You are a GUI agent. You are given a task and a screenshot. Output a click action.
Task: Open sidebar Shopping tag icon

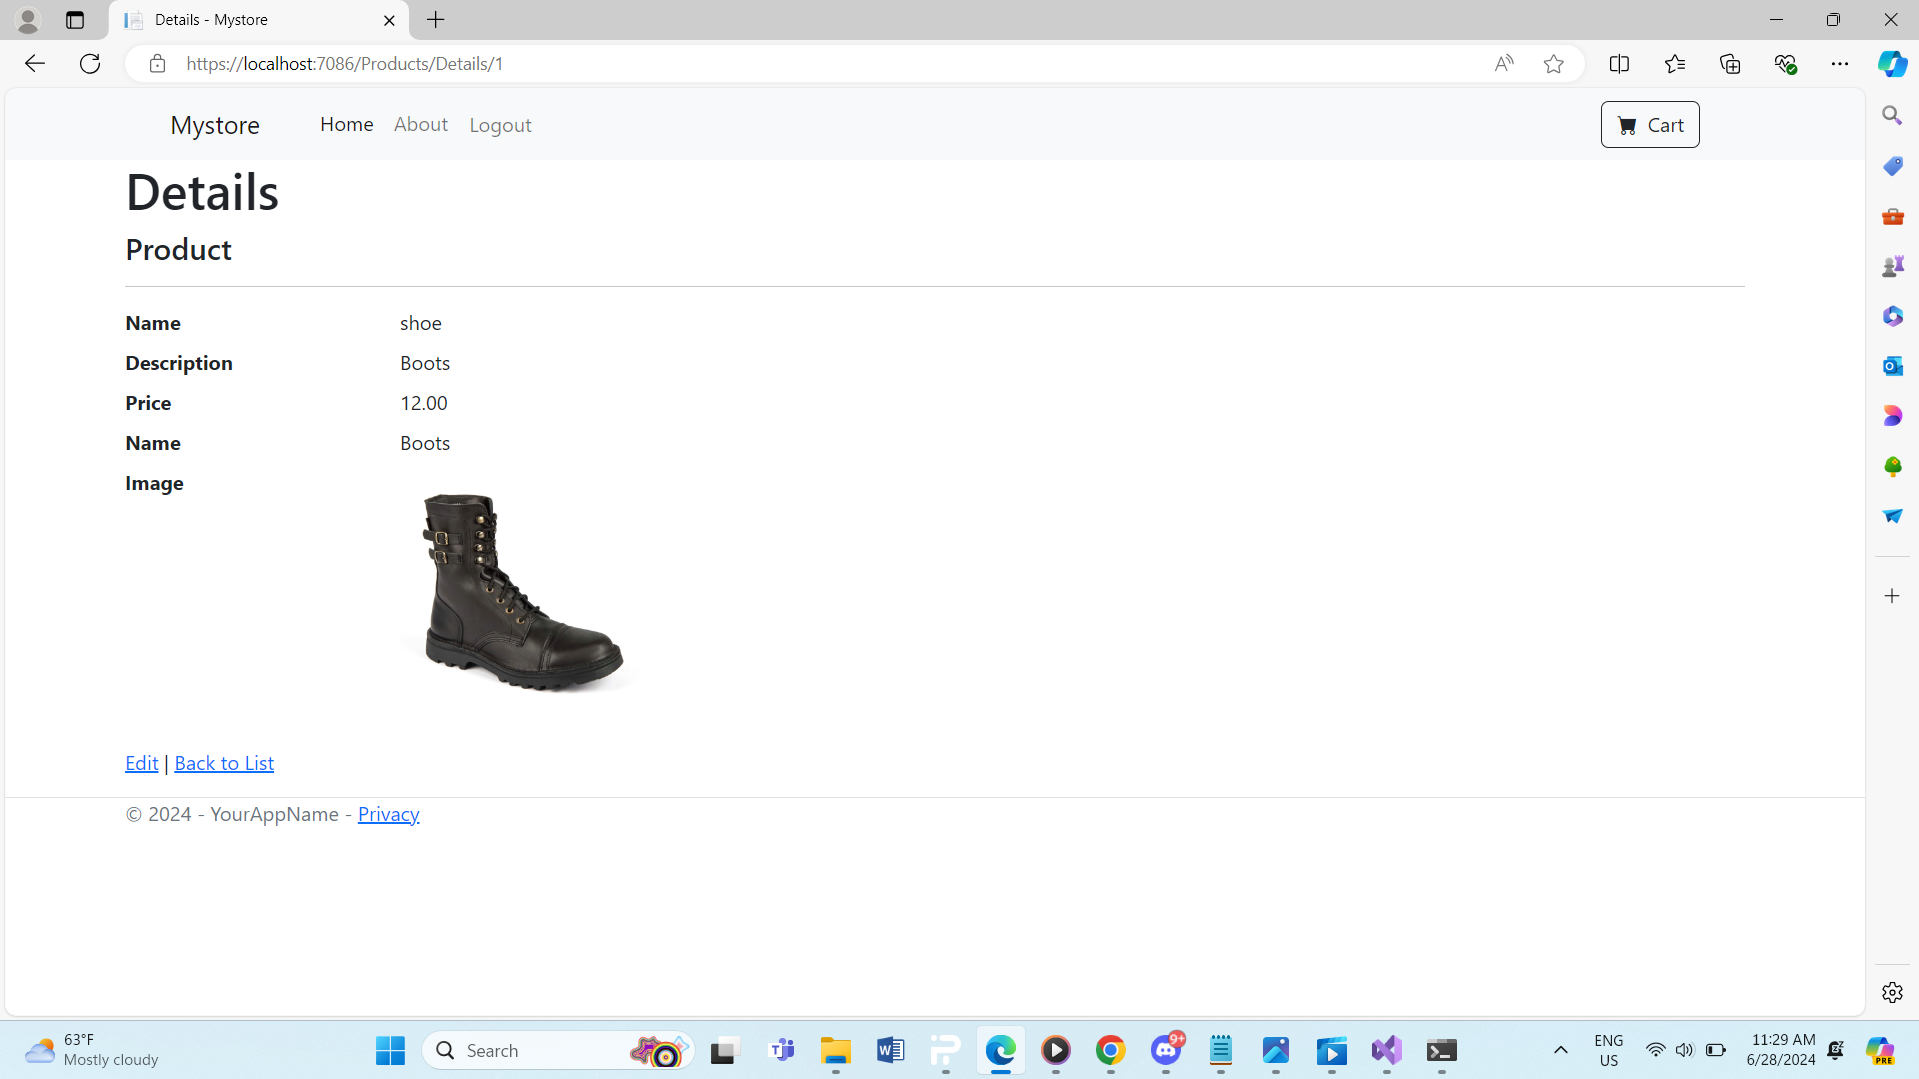point(1892,166)
